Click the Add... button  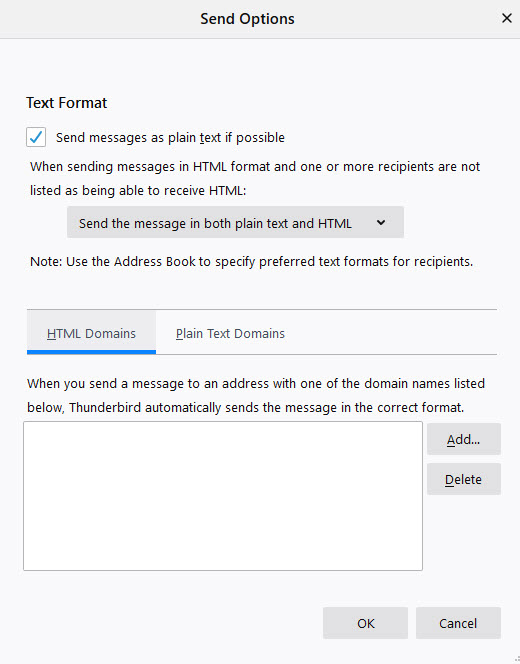coord(464,439)
